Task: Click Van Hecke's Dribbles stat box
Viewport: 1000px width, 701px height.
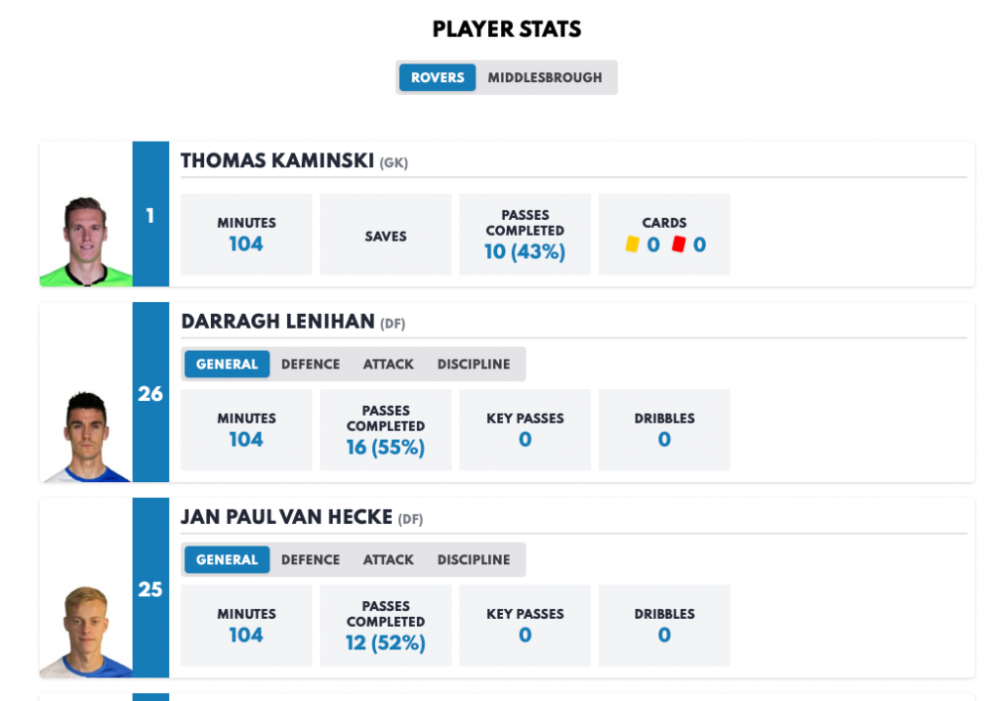Action: tap(664, 625)
